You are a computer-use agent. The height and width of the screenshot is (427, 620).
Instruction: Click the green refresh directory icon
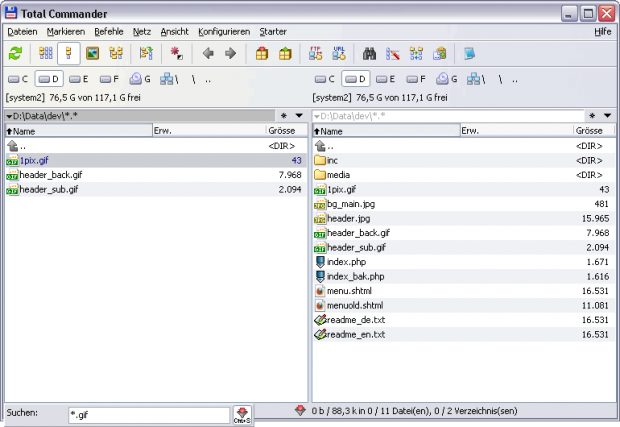pos(15,53)
